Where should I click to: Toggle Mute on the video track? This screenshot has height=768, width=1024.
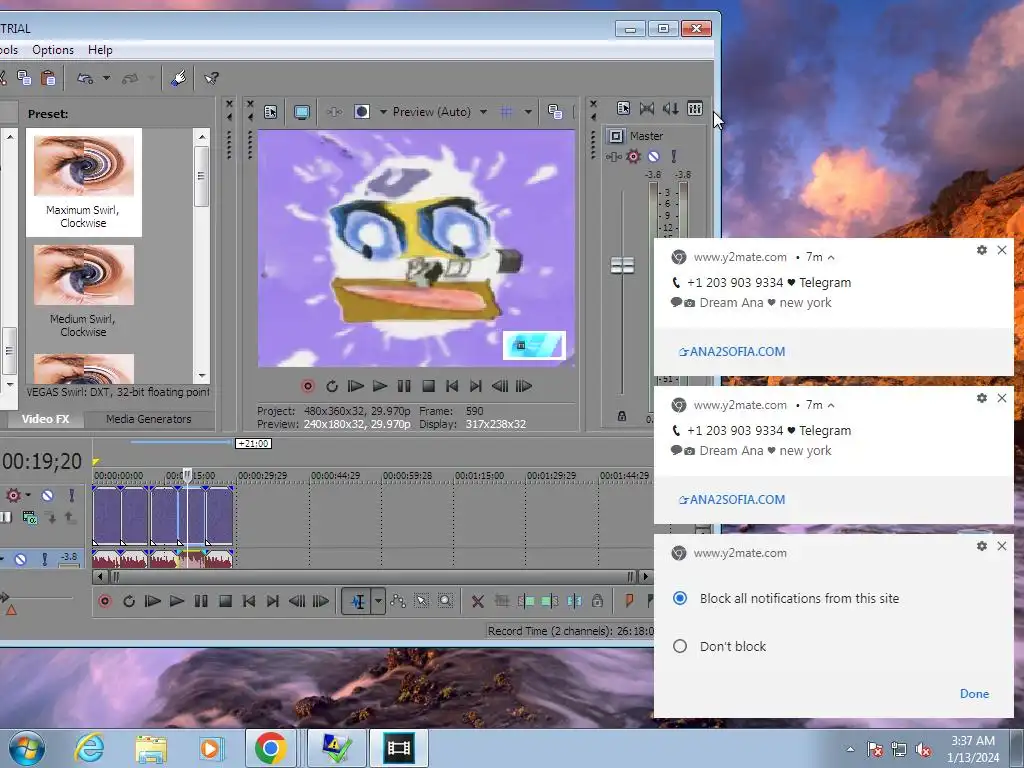[47, 495]
